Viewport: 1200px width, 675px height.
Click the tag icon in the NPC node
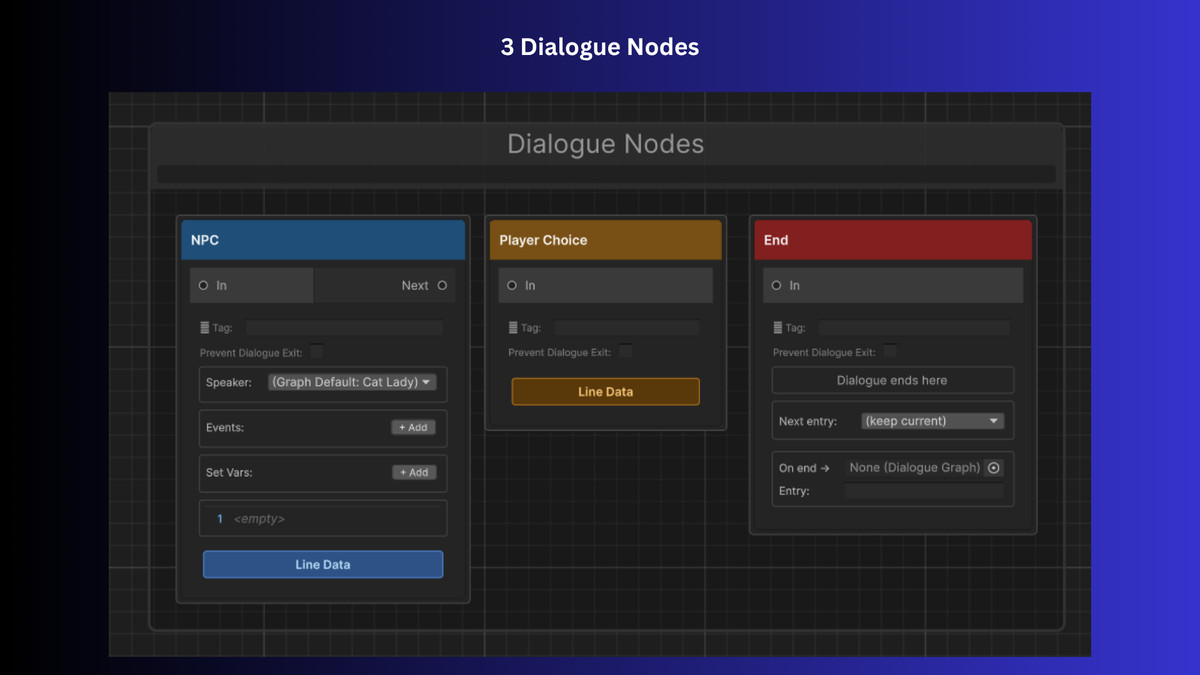205,328
